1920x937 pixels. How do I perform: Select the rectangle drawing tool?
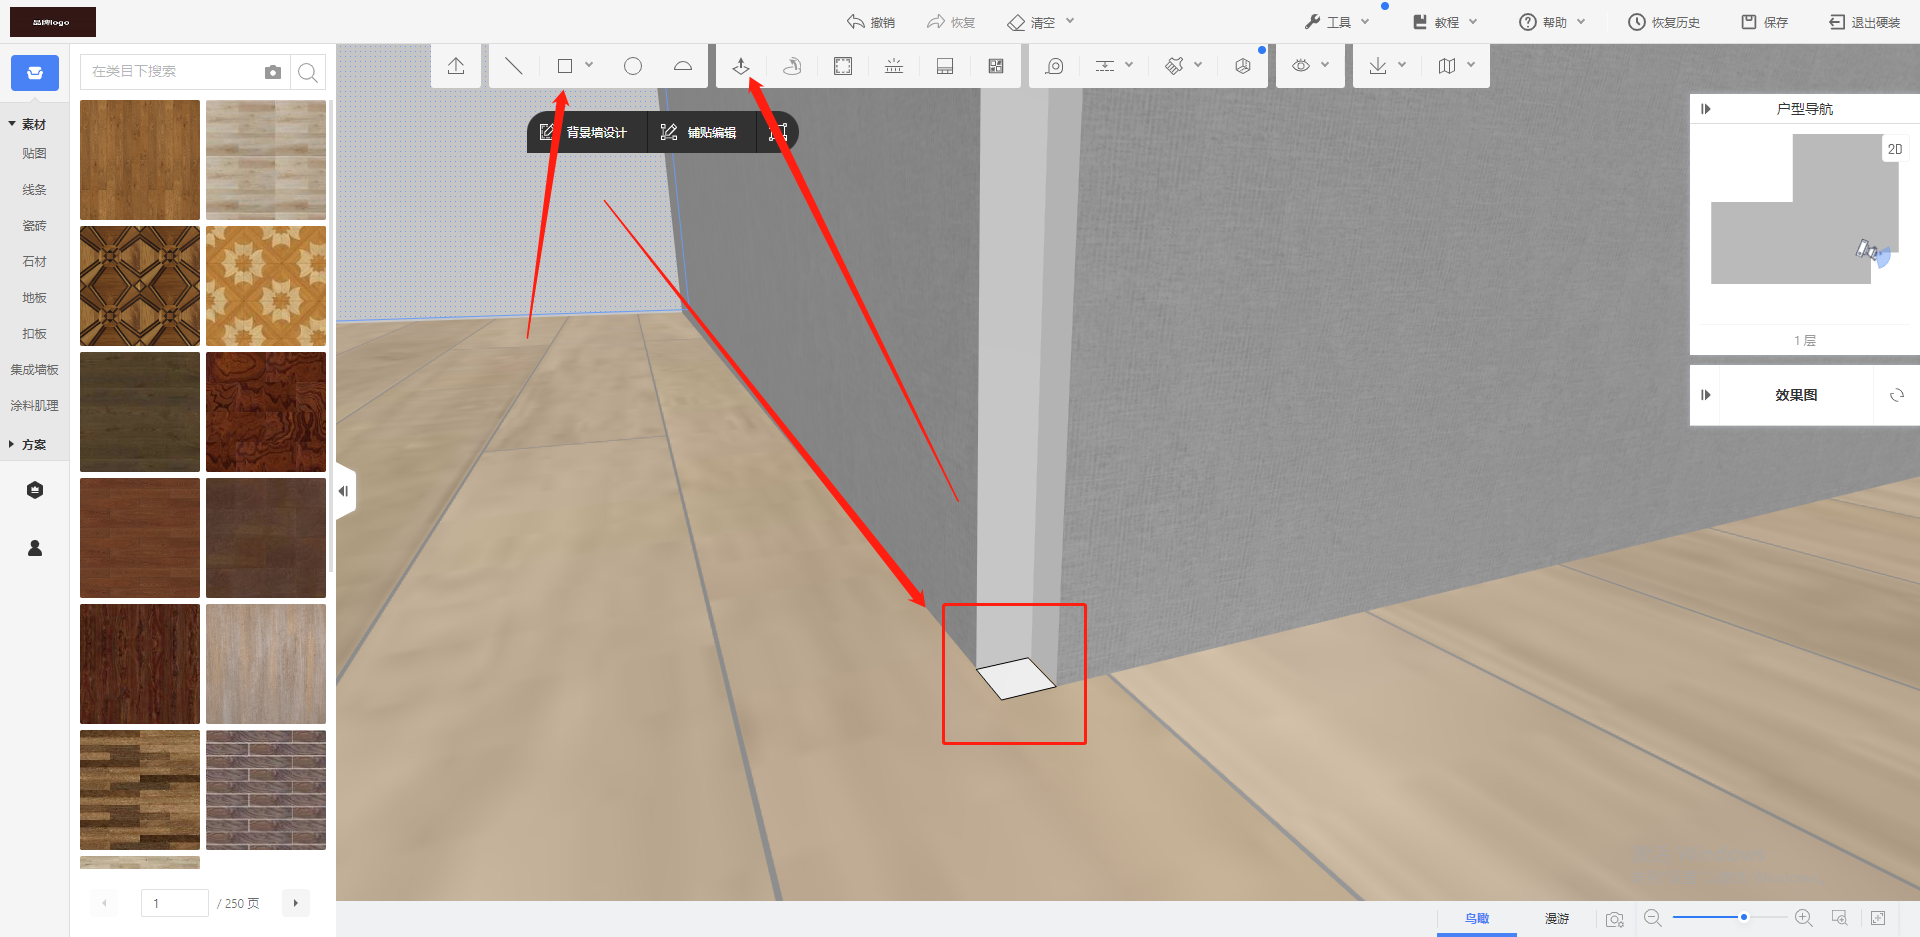point(565,66)
